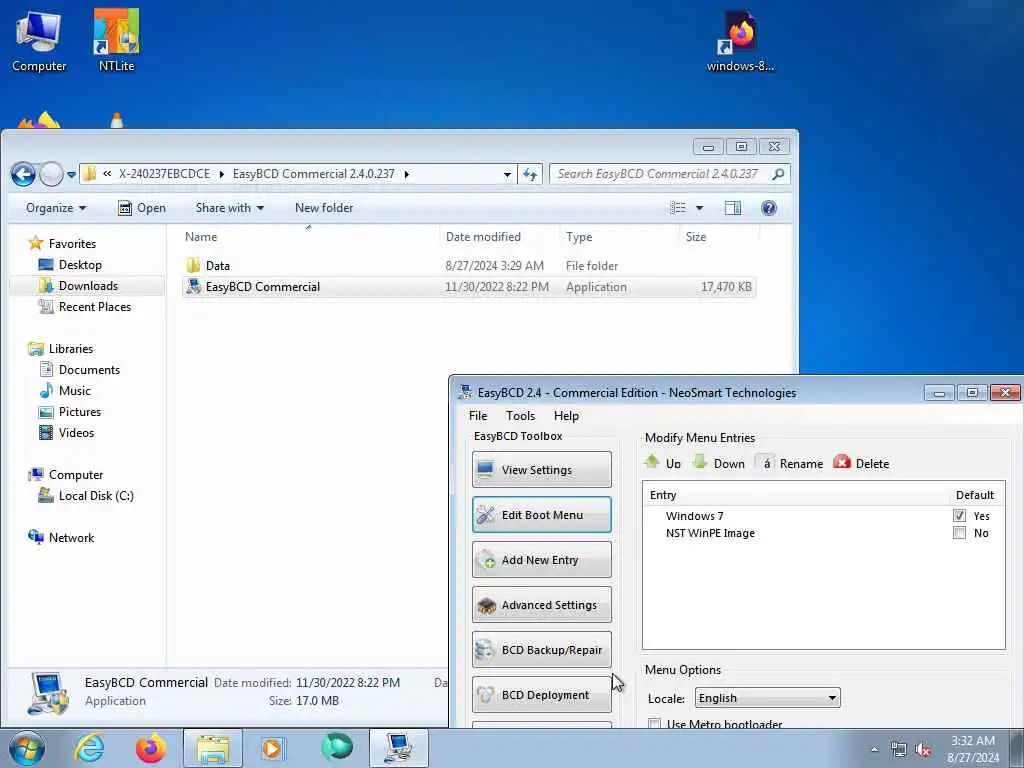Create a New folder
Screen dimensions: 1024x768
pos(323,208)
